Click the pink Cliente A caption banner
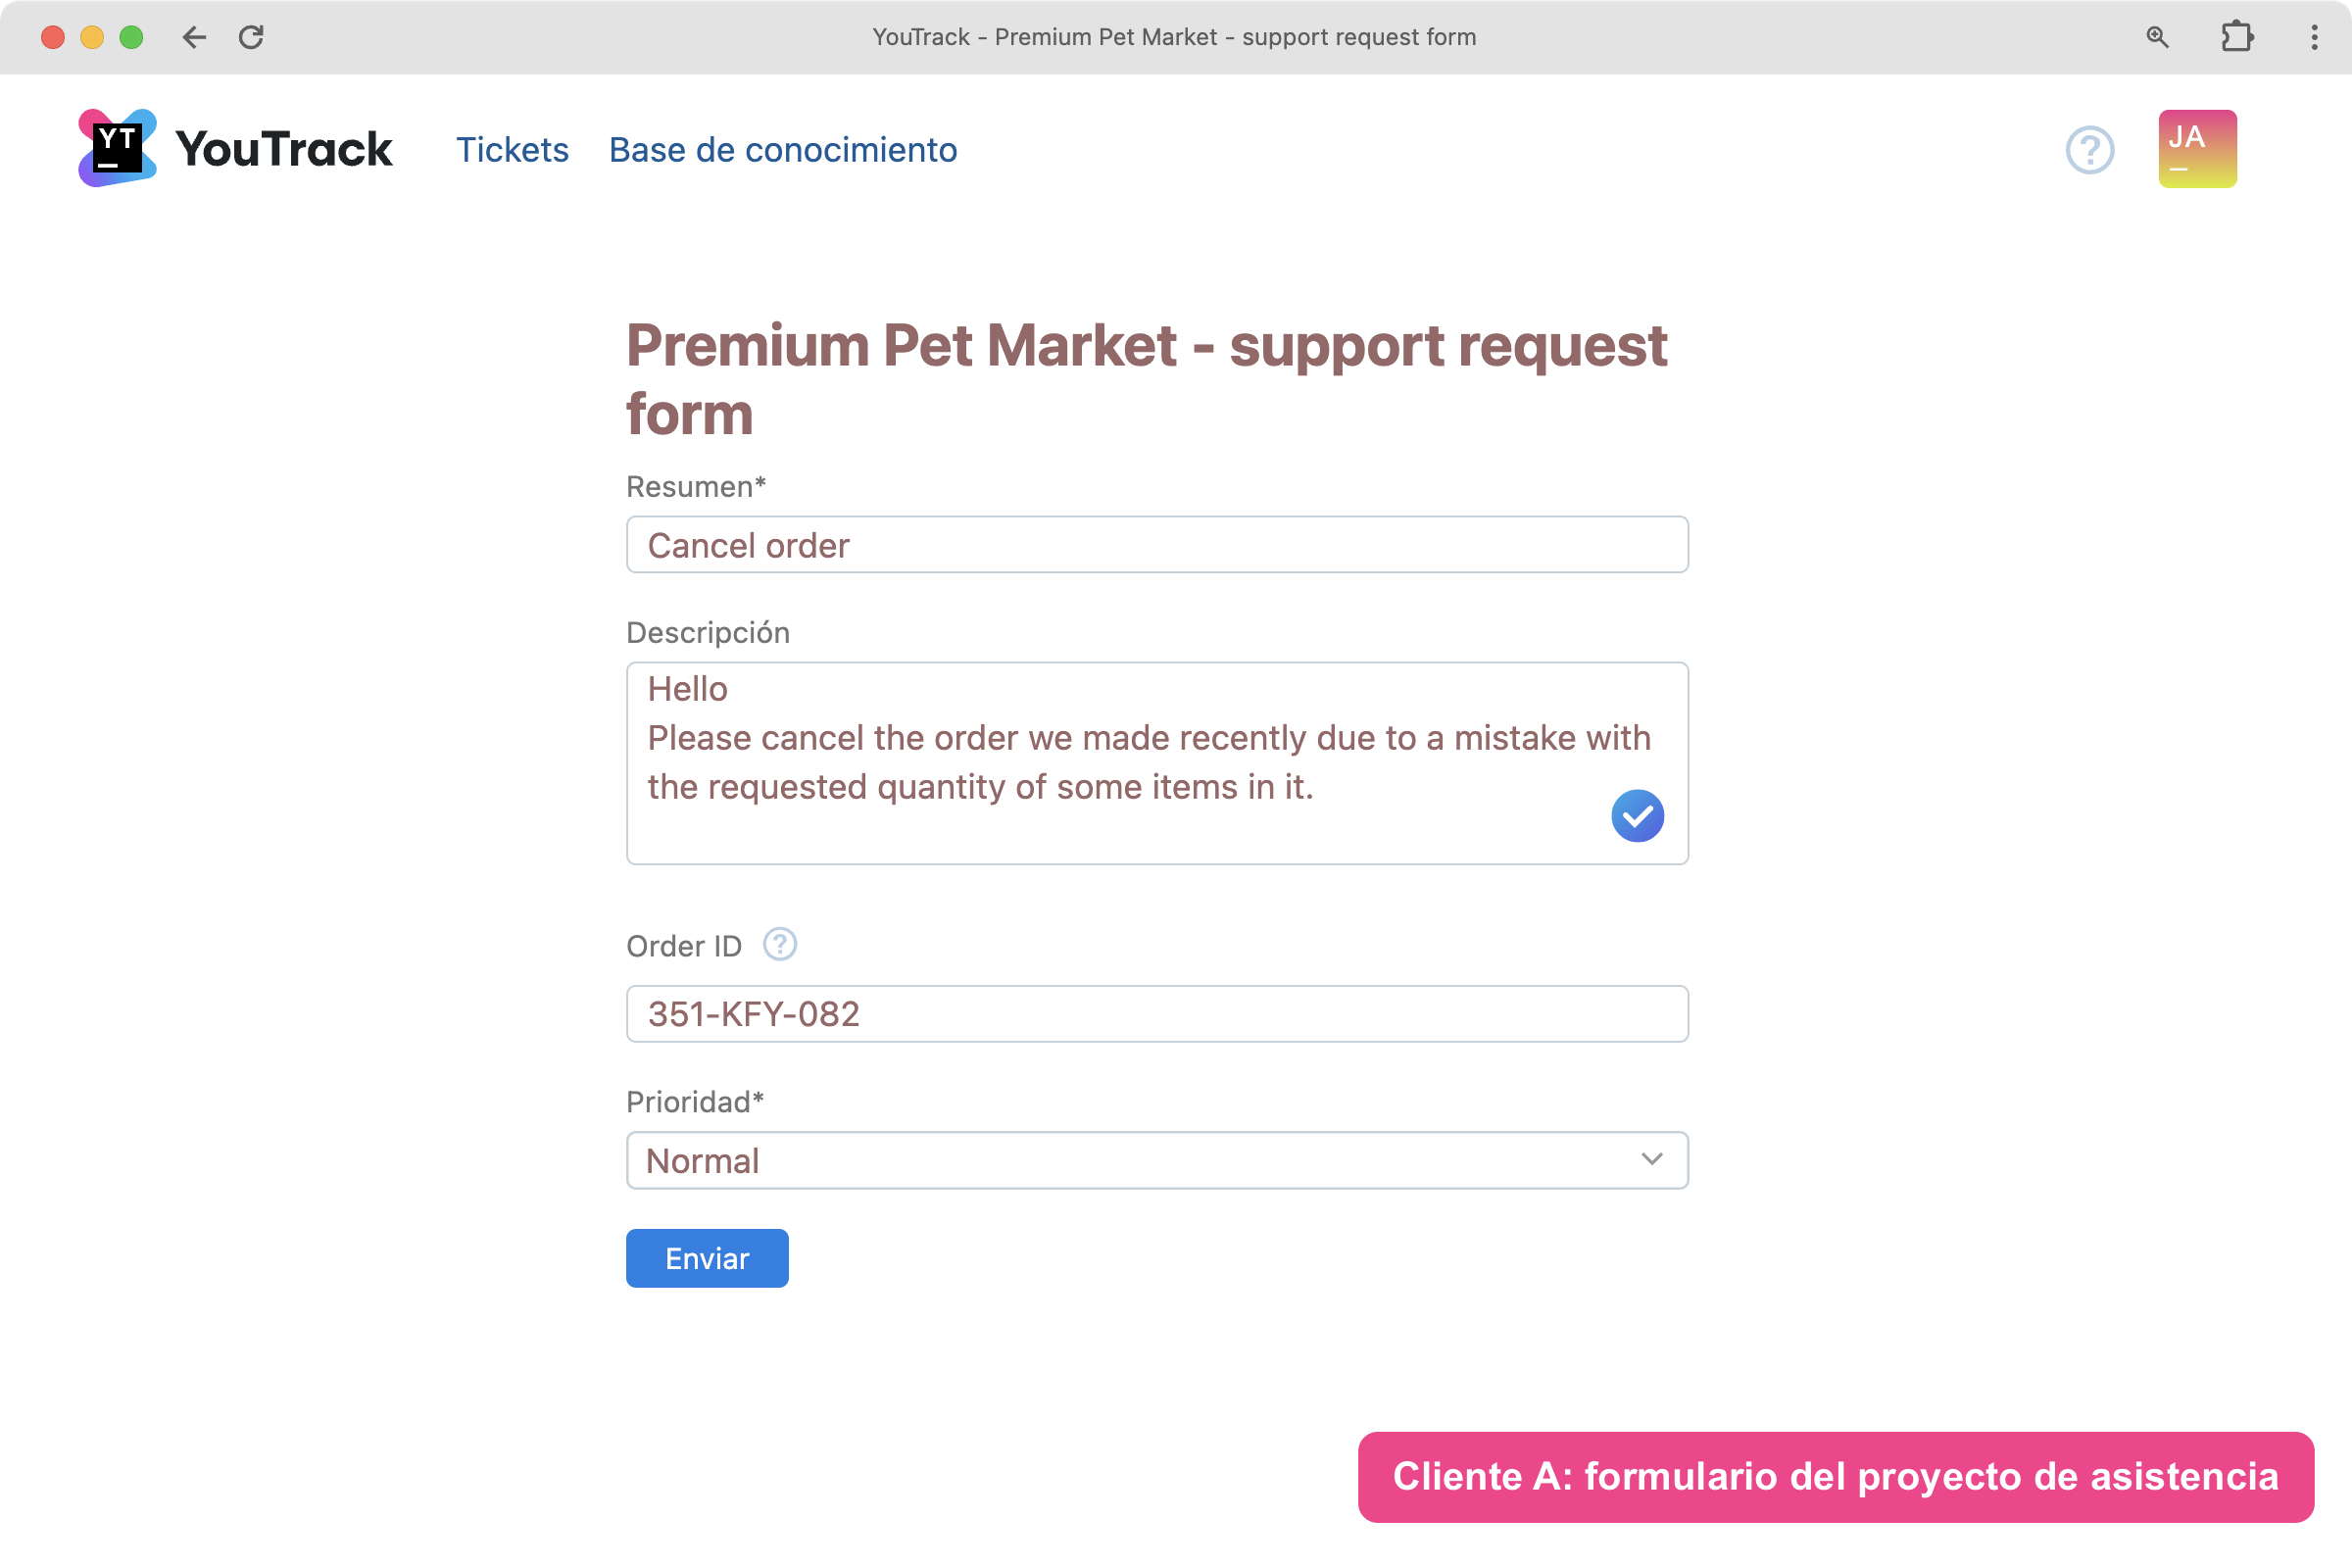 point(1834,1476)
